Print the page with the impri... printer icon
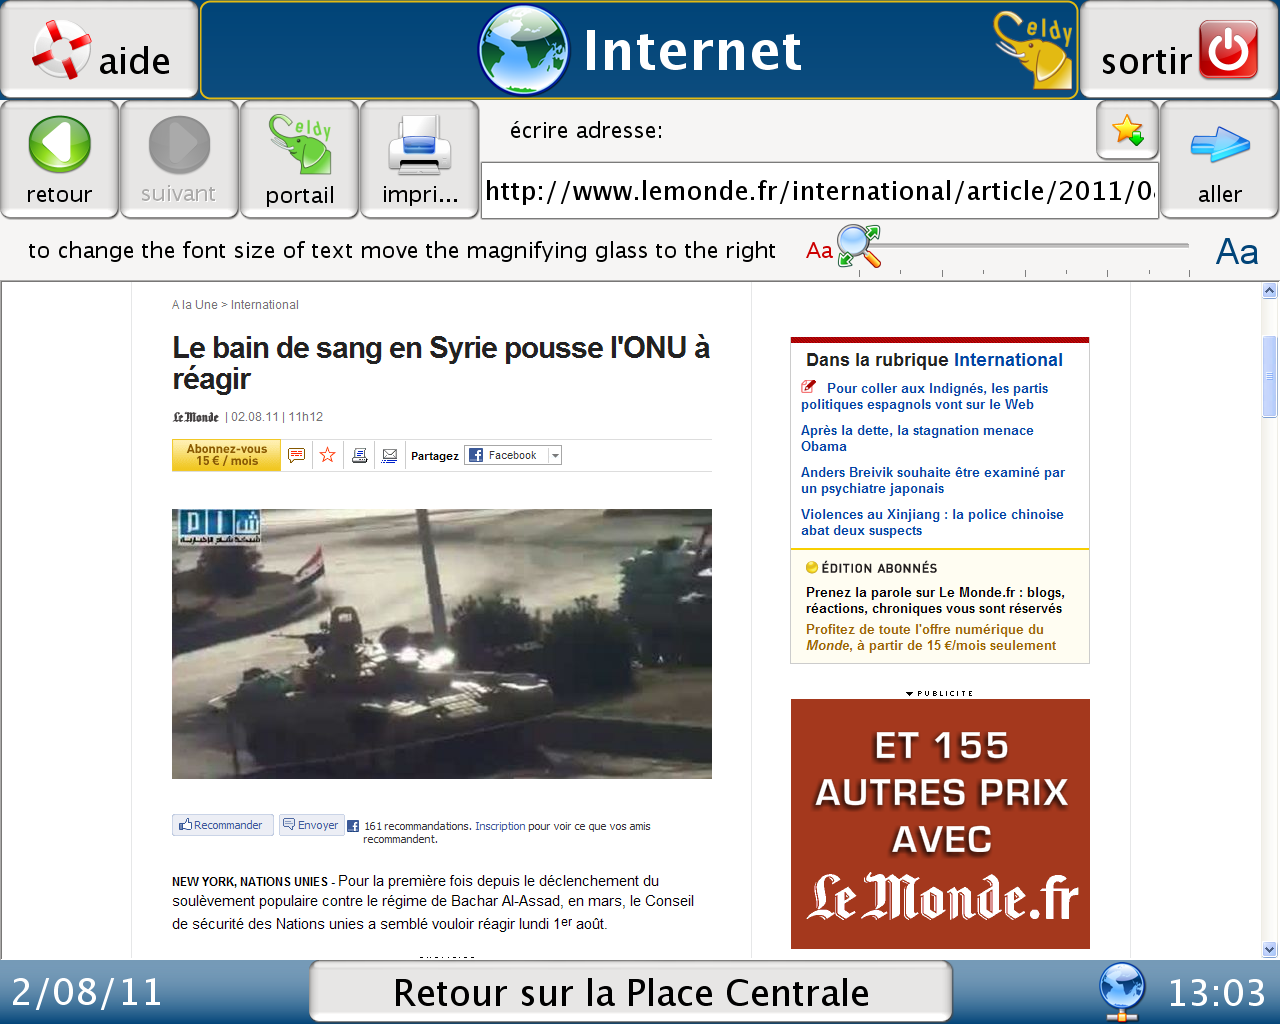The height and width of the screenshot is (1024, 1280). pyautogui.click(x=419, y=159)
